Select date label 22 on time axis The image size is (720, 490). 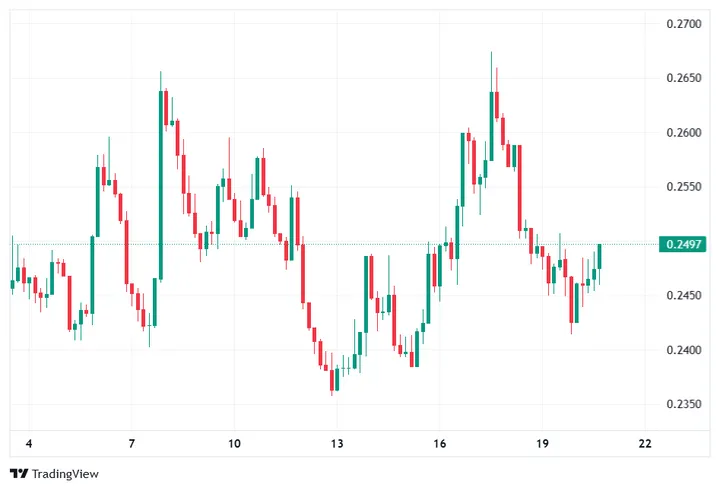point(645,443)
